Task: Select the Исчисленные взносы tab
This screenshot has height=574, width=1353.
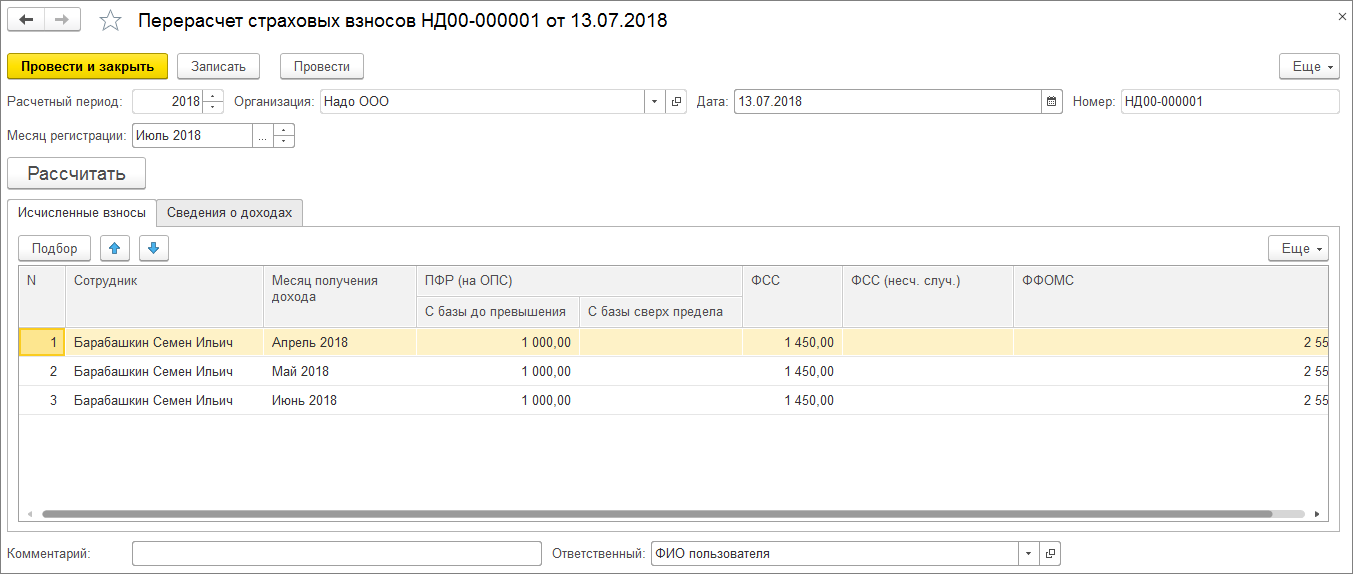Action: point(82,212)
